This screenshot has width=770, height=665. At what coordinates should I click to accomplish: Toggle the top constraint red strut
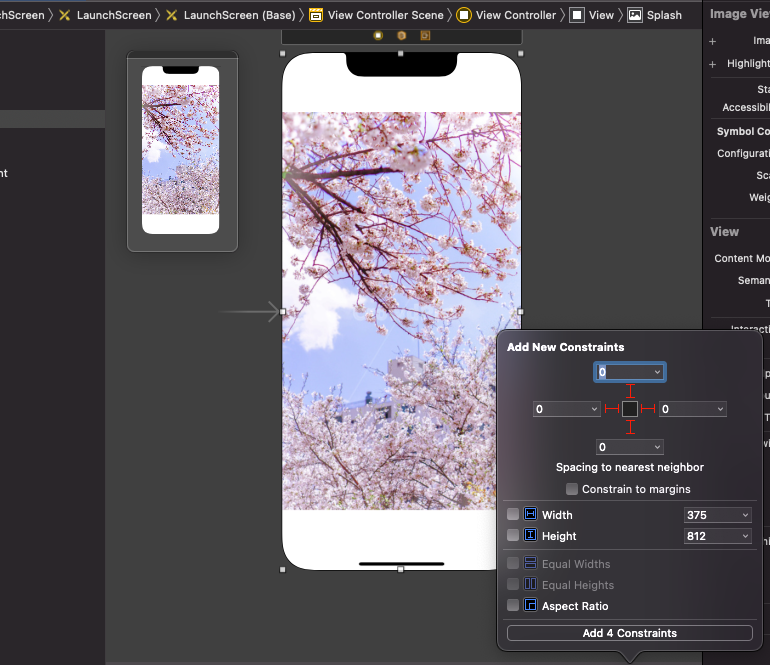pos(631,391)
